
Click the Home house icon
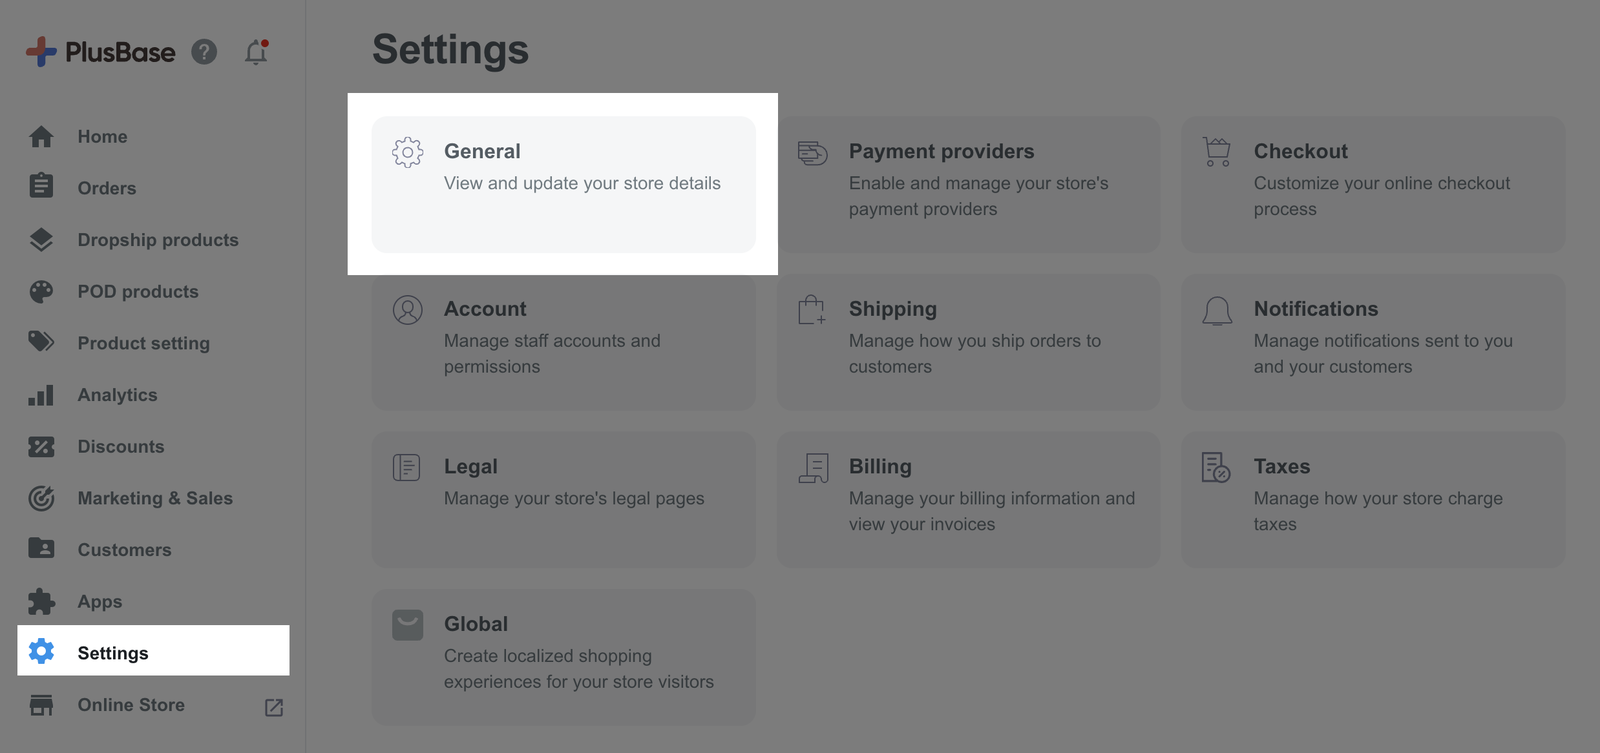pos(41,137)
